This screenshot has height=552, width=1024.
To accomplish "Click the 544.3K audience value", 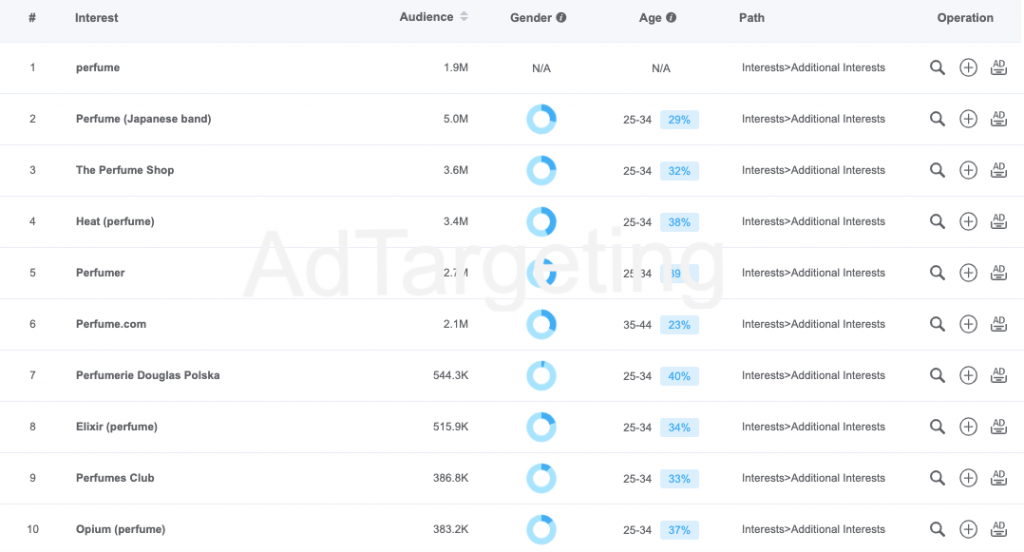I will click(x=451, y=375).
